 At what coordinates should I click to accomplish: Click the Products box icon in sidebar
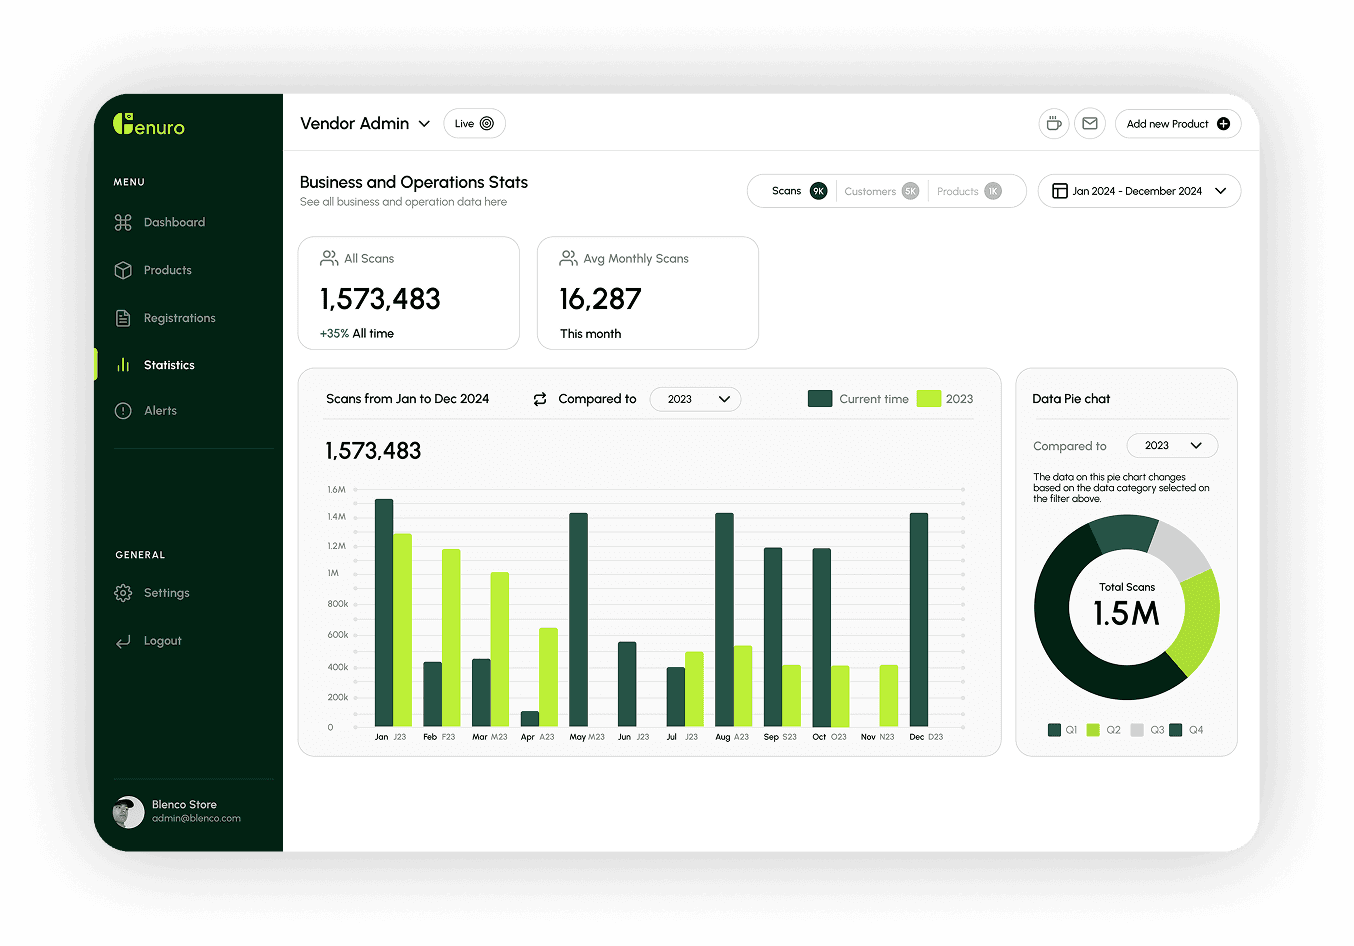tap(123, 270)
